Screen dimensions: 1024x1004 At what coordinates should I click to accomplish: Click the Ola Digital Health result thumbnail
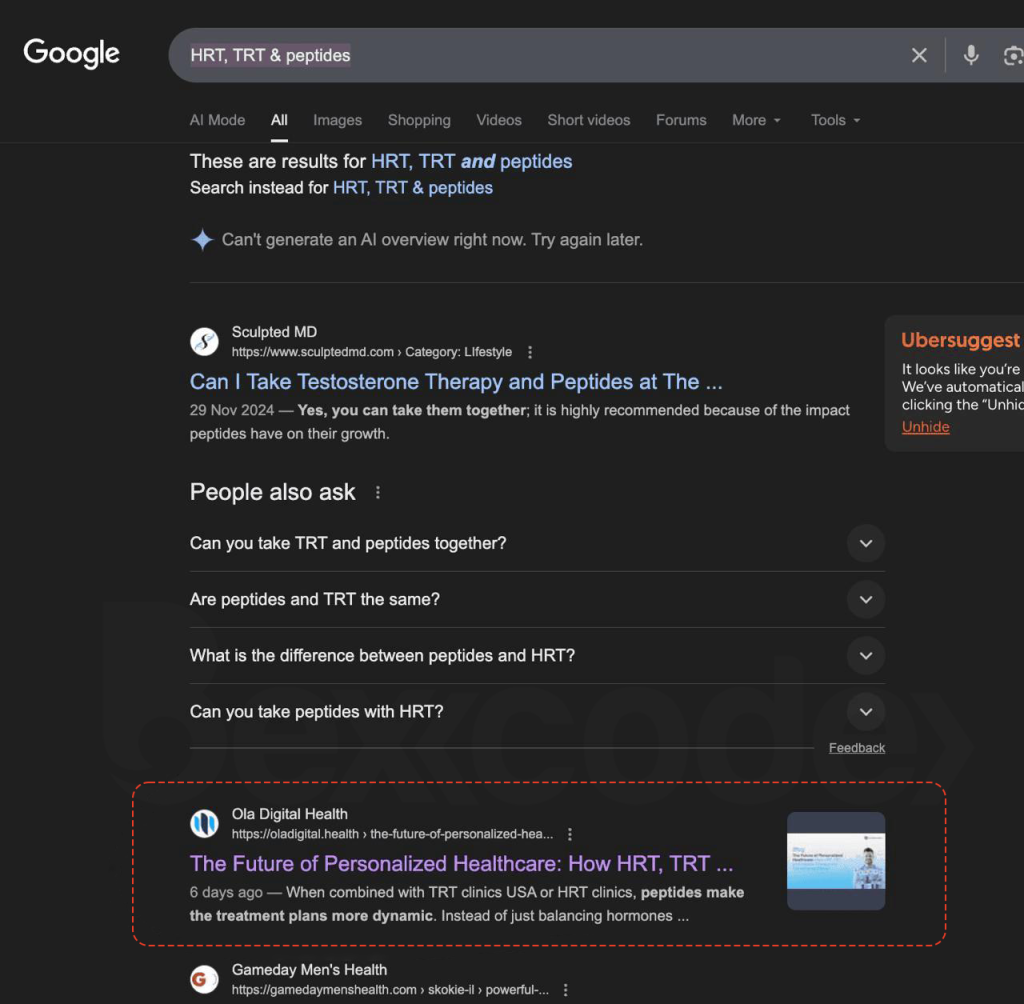[836, 861]
